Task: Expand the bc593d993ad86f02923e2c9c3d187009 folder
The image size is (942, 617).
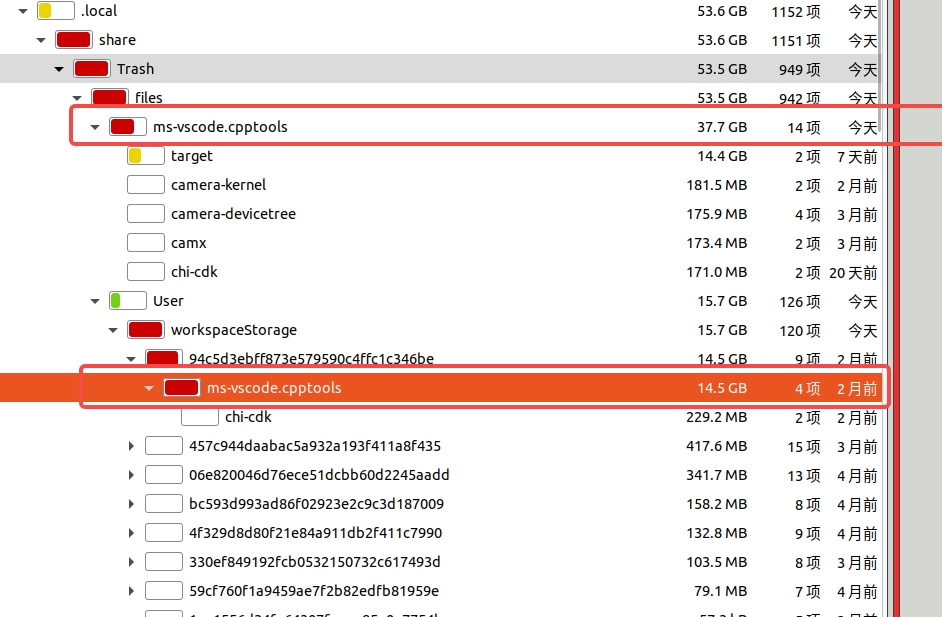Action: coord(131,504)
